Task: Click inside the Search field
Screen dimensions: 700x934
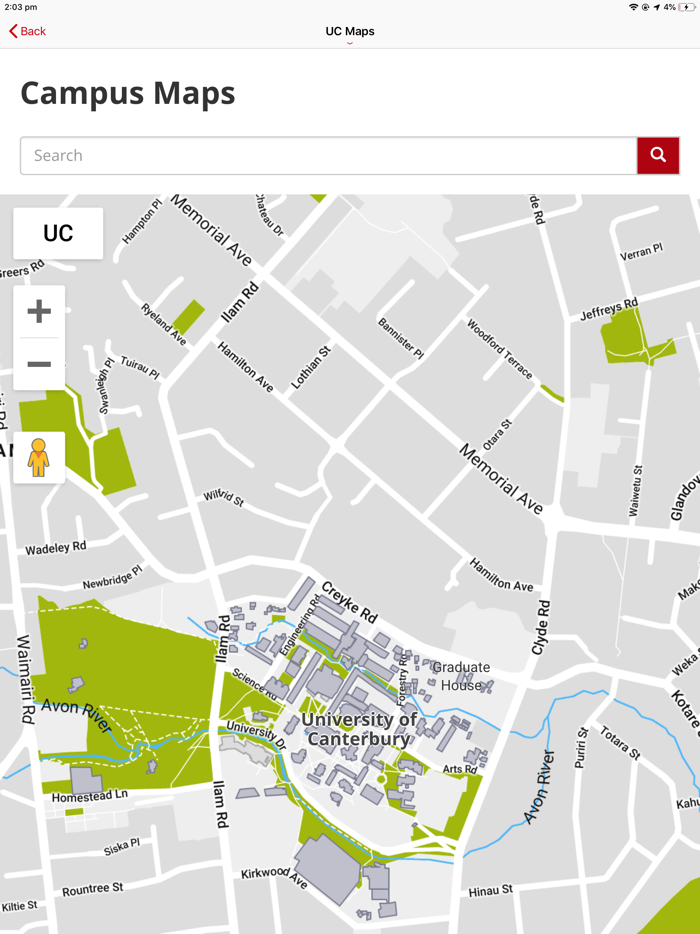Action: point(300,155)
